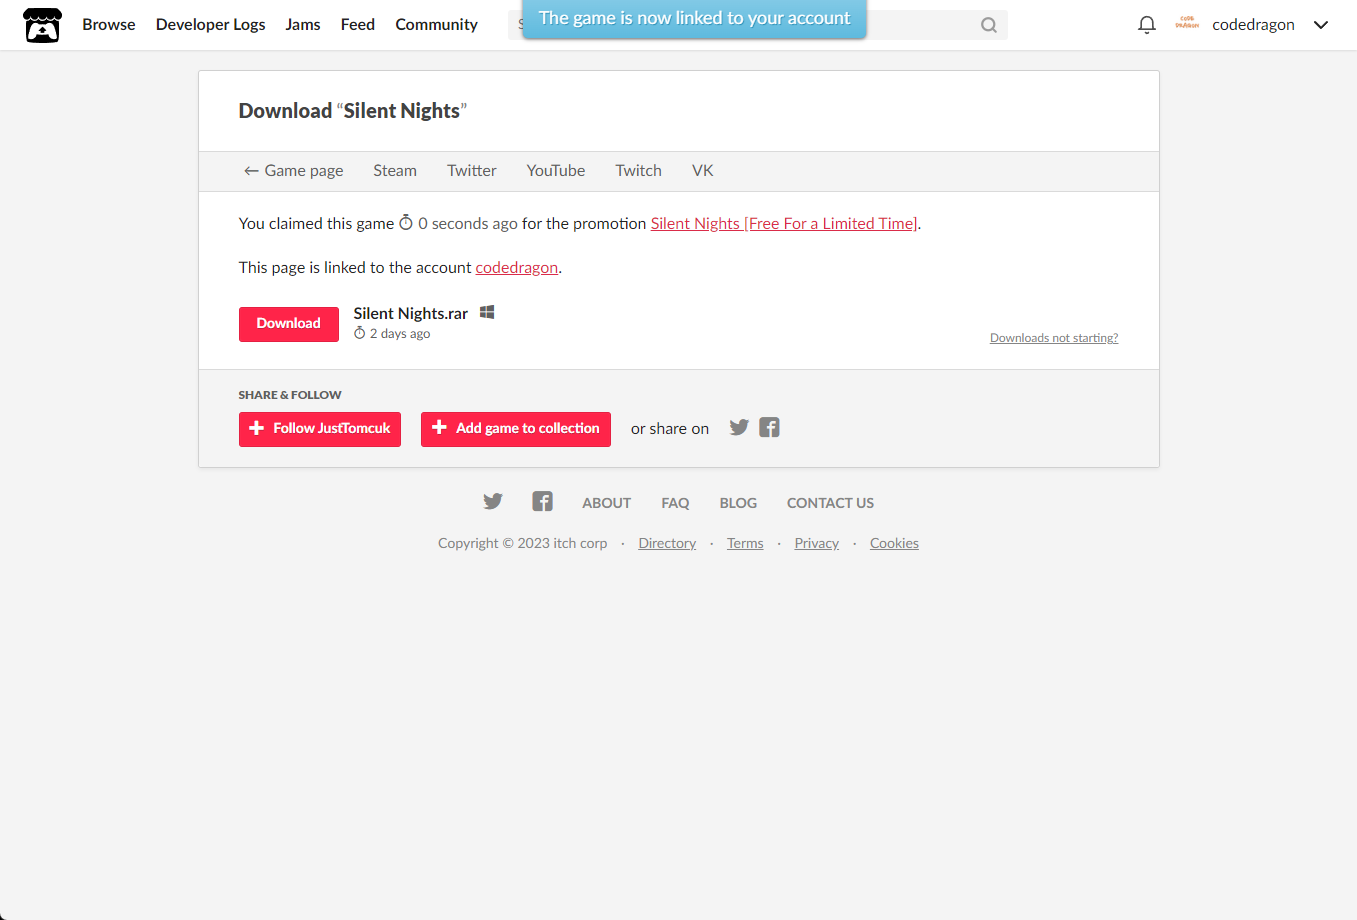Click the Download Silent Nights heading
This screenshot has height=920, width=1357.
click(353, 111)
